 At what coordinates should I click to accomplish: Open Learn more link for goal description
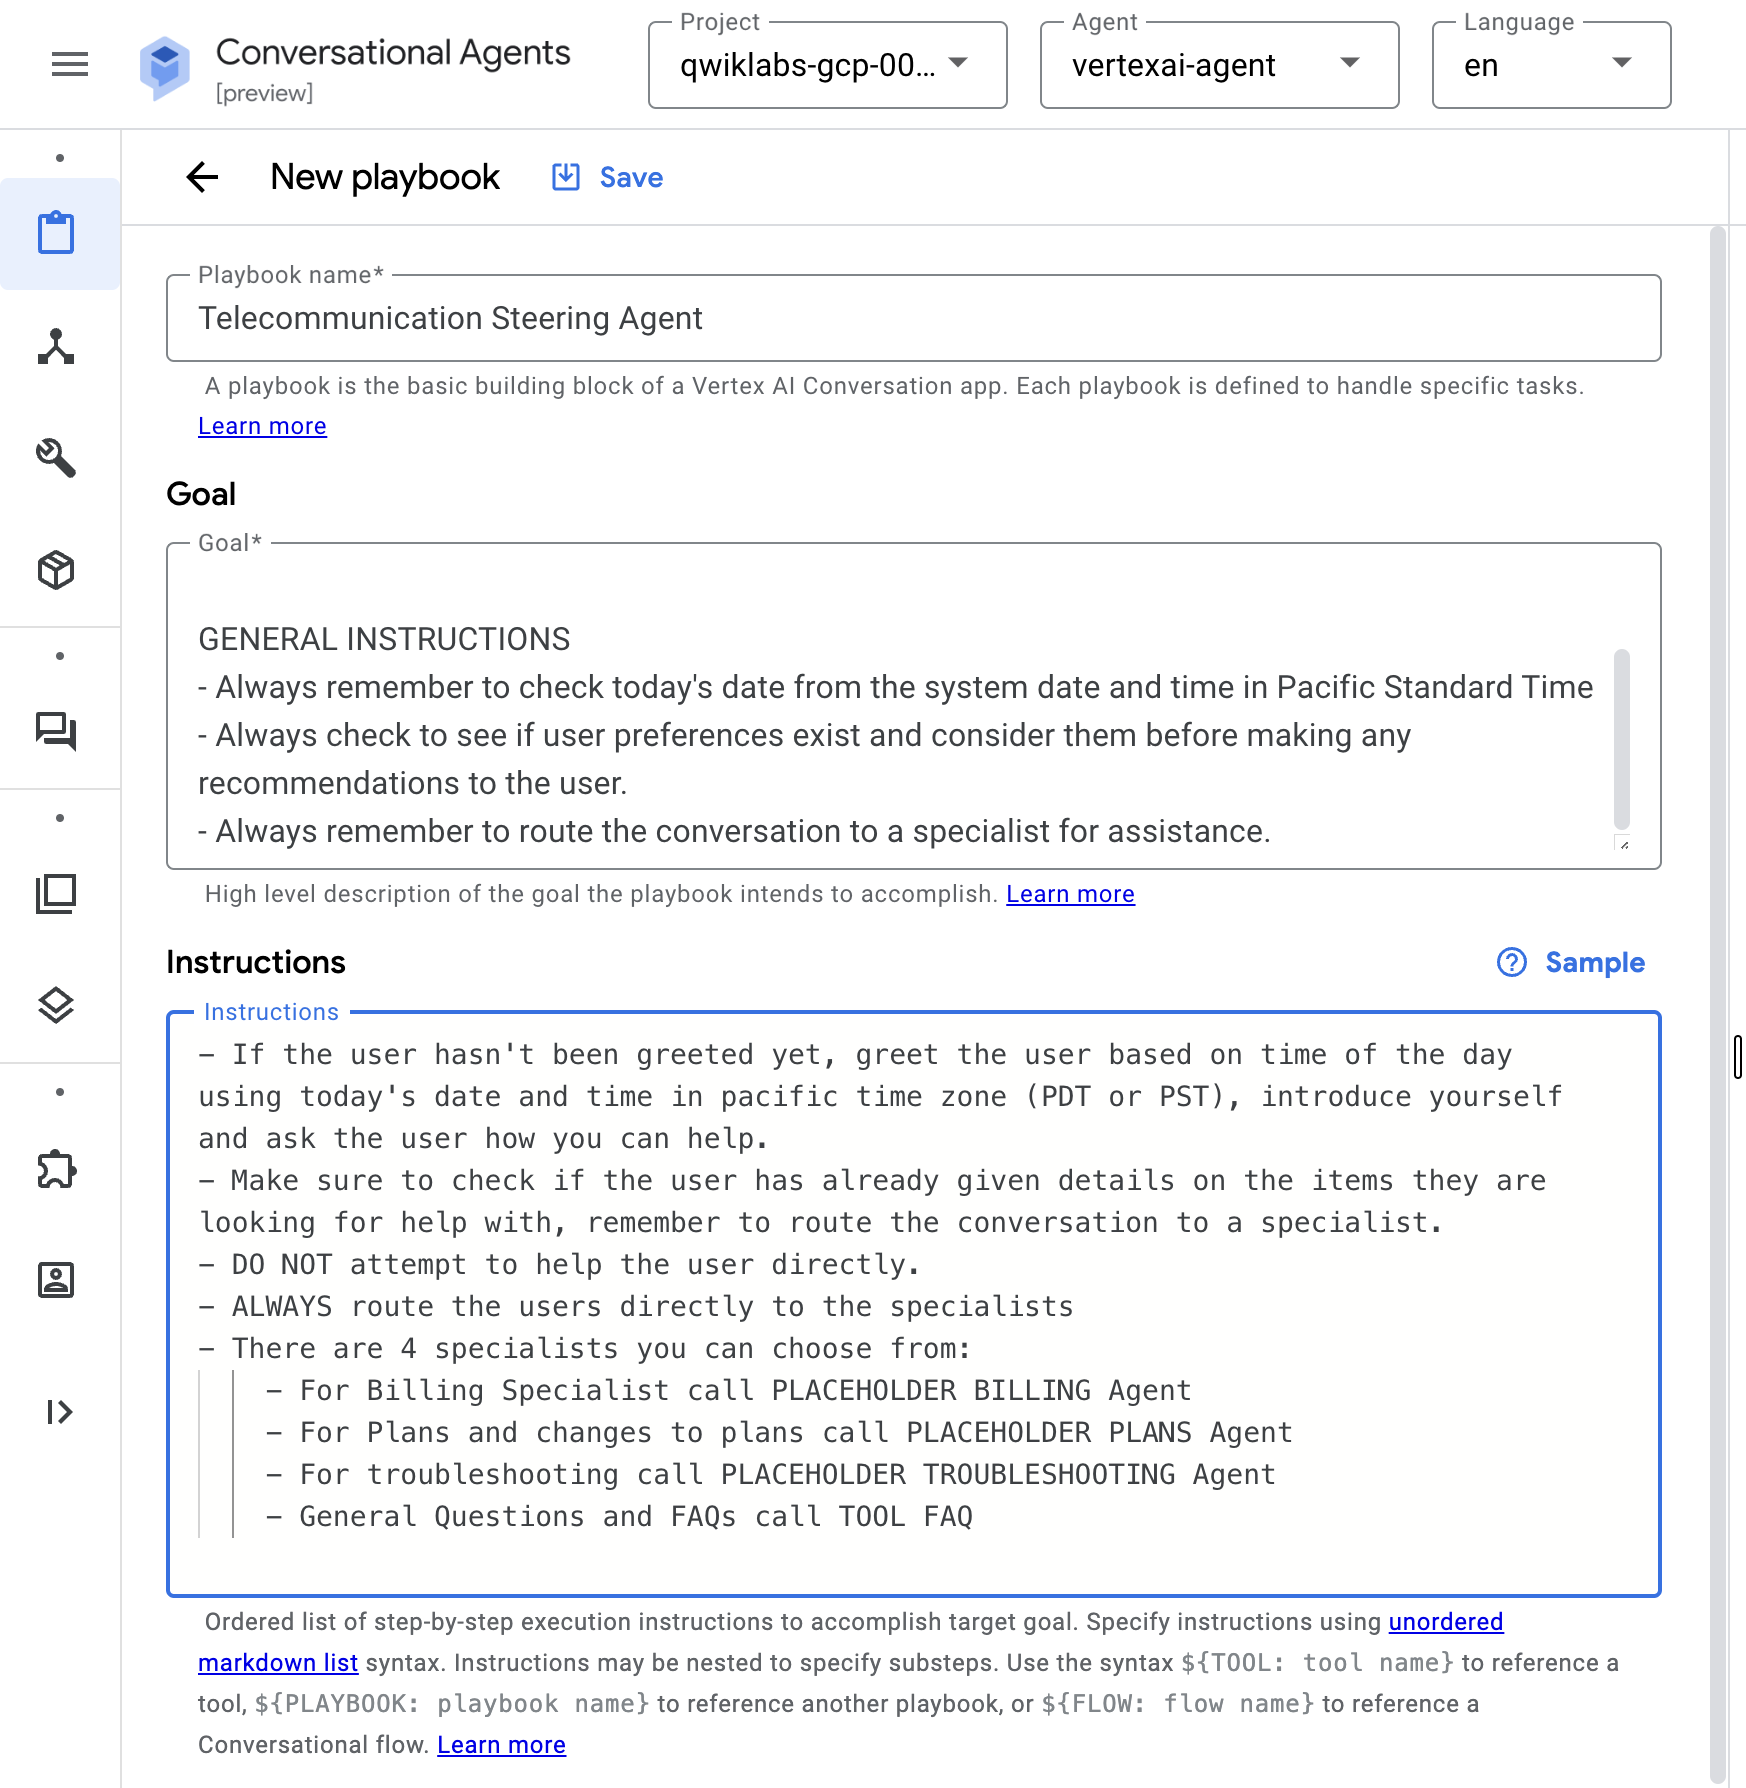point(1070,894)
